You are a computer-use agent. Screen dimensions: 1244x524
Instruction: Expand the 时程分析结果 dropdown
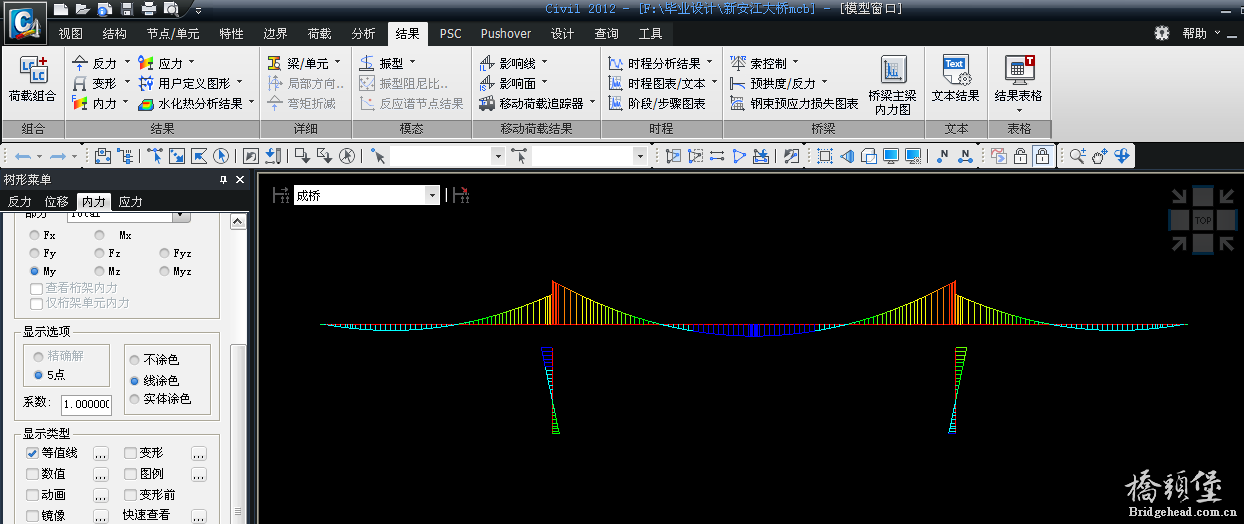tap(710, 63)
